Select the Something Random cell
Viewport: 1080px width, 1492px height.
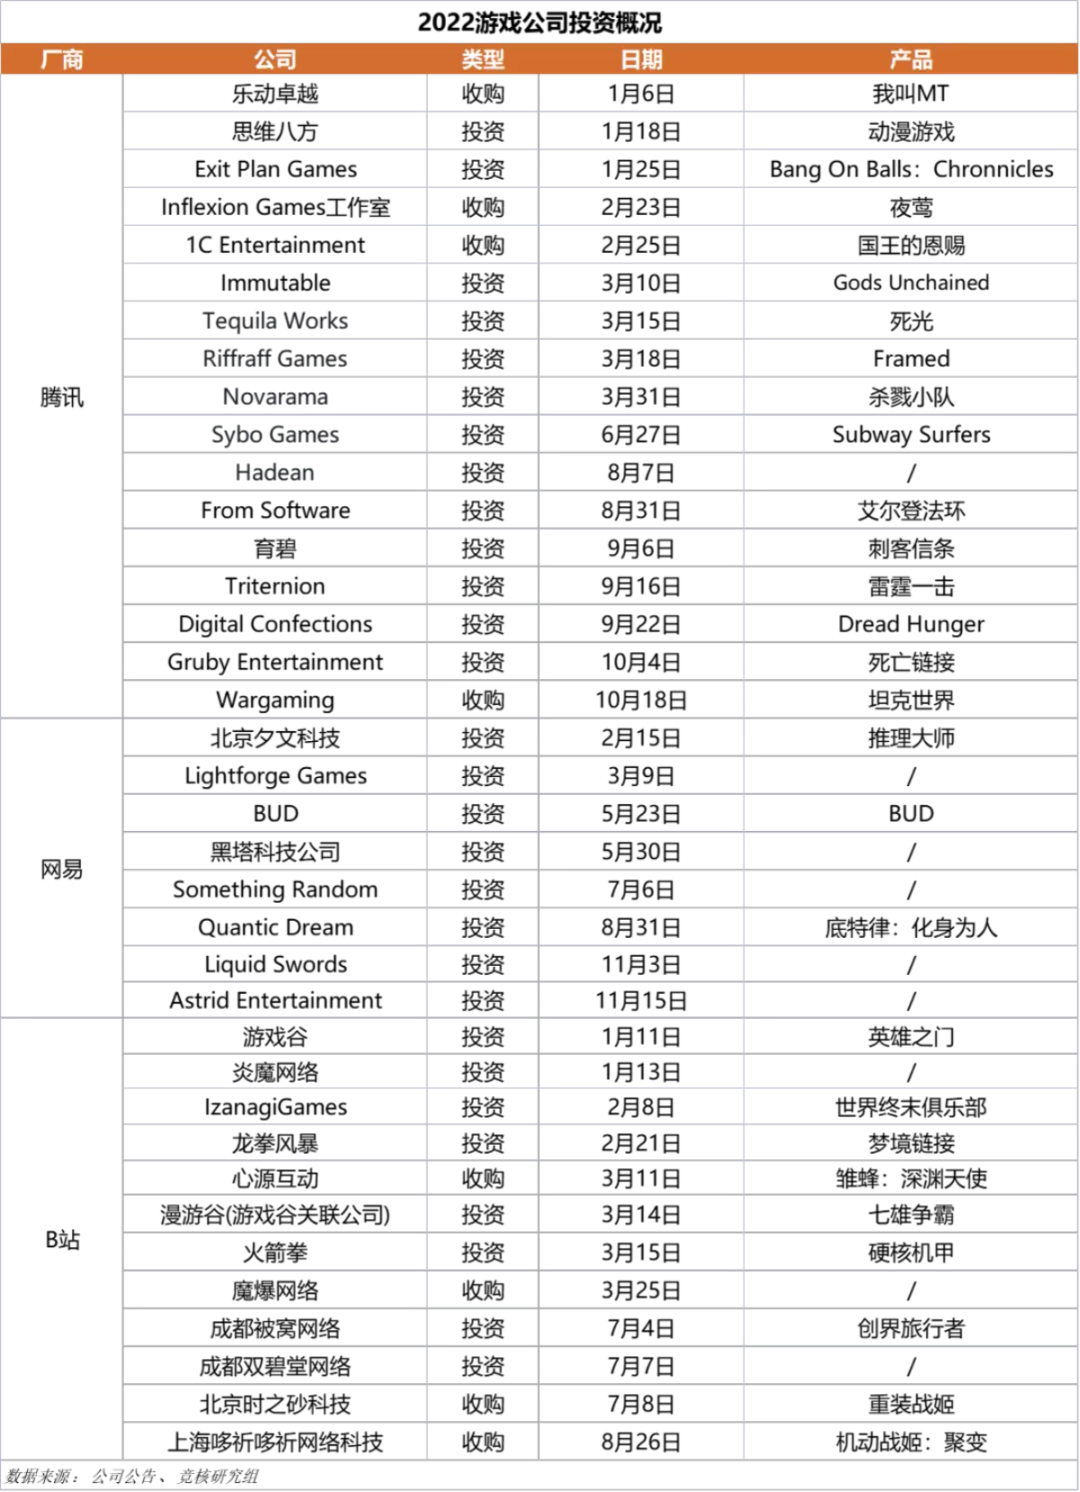click(x=275, y=889)
